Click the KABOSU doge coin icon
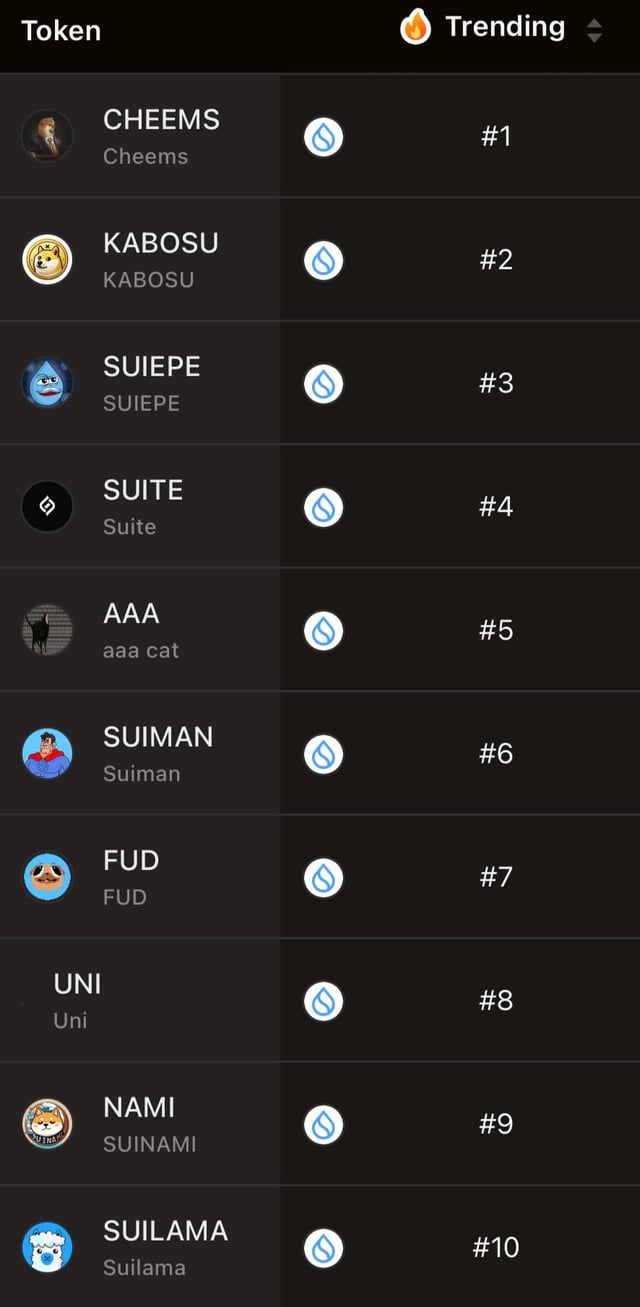The width and height of the screenshot is (640, 1307). pyautogui.click(x=47, y=260)
